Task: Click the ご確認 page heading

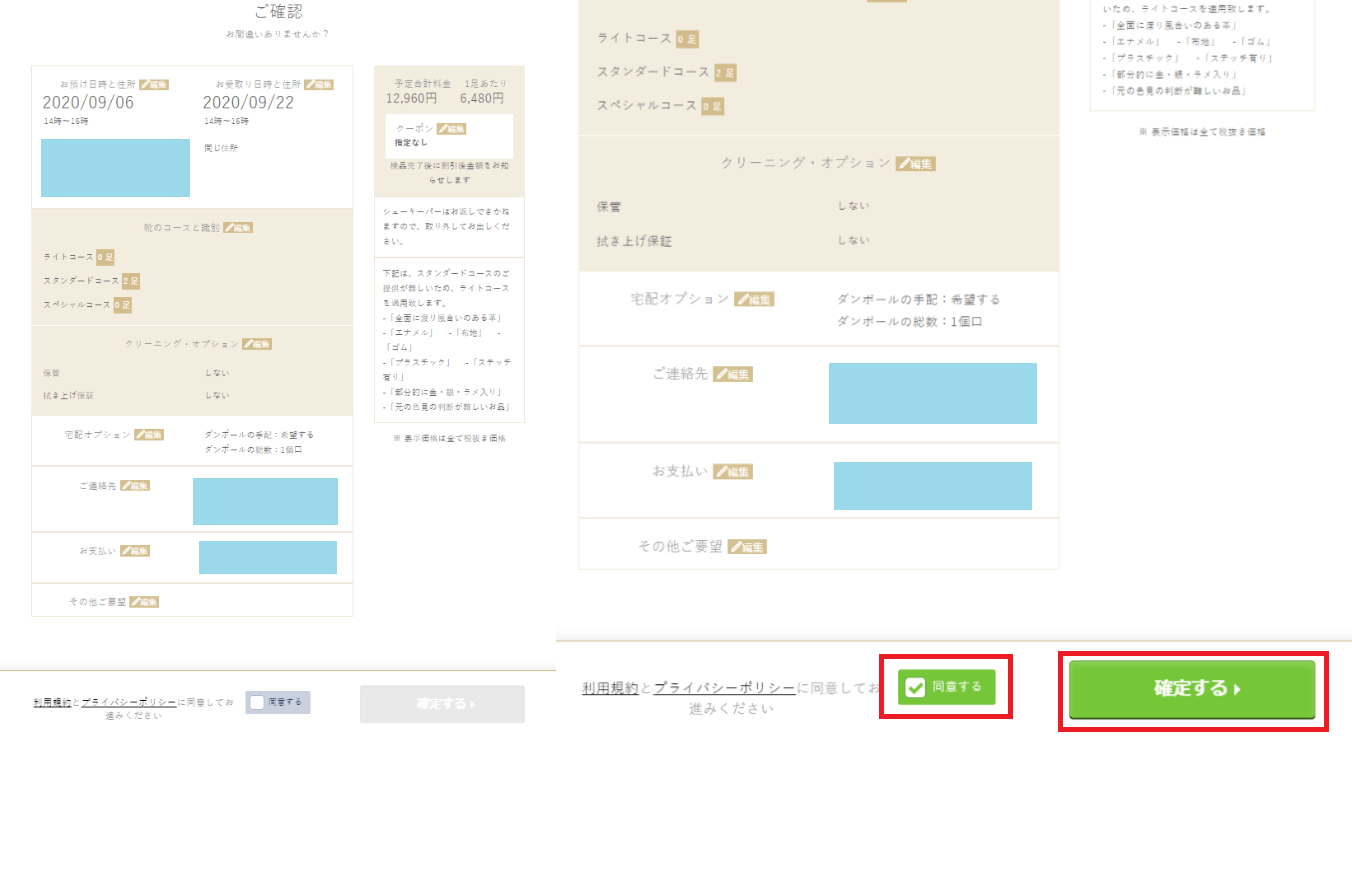Action: point(278,12)
